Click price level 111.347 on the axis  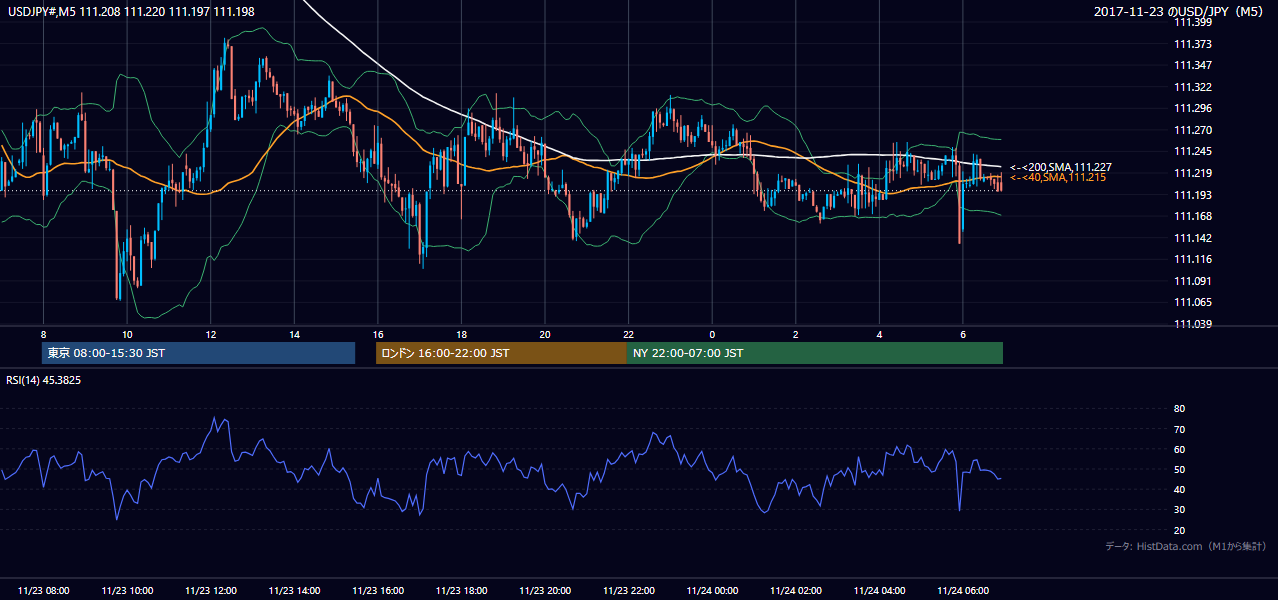tap(1193, 66)
